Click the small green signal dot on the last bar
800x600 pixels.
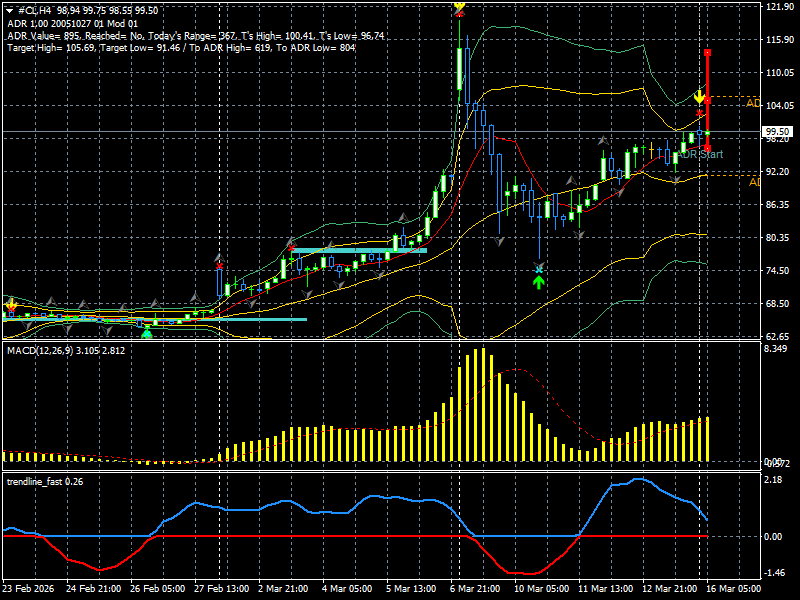tap(707, 133)
